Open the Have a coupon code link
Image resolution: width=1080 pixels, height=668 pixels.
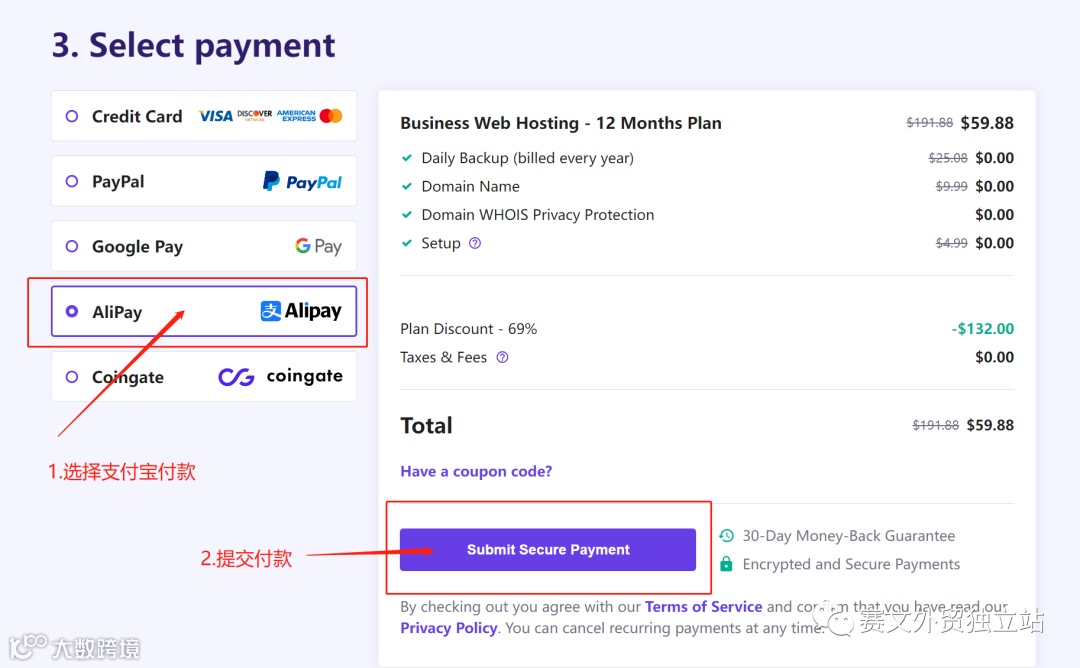click(476, 471)
